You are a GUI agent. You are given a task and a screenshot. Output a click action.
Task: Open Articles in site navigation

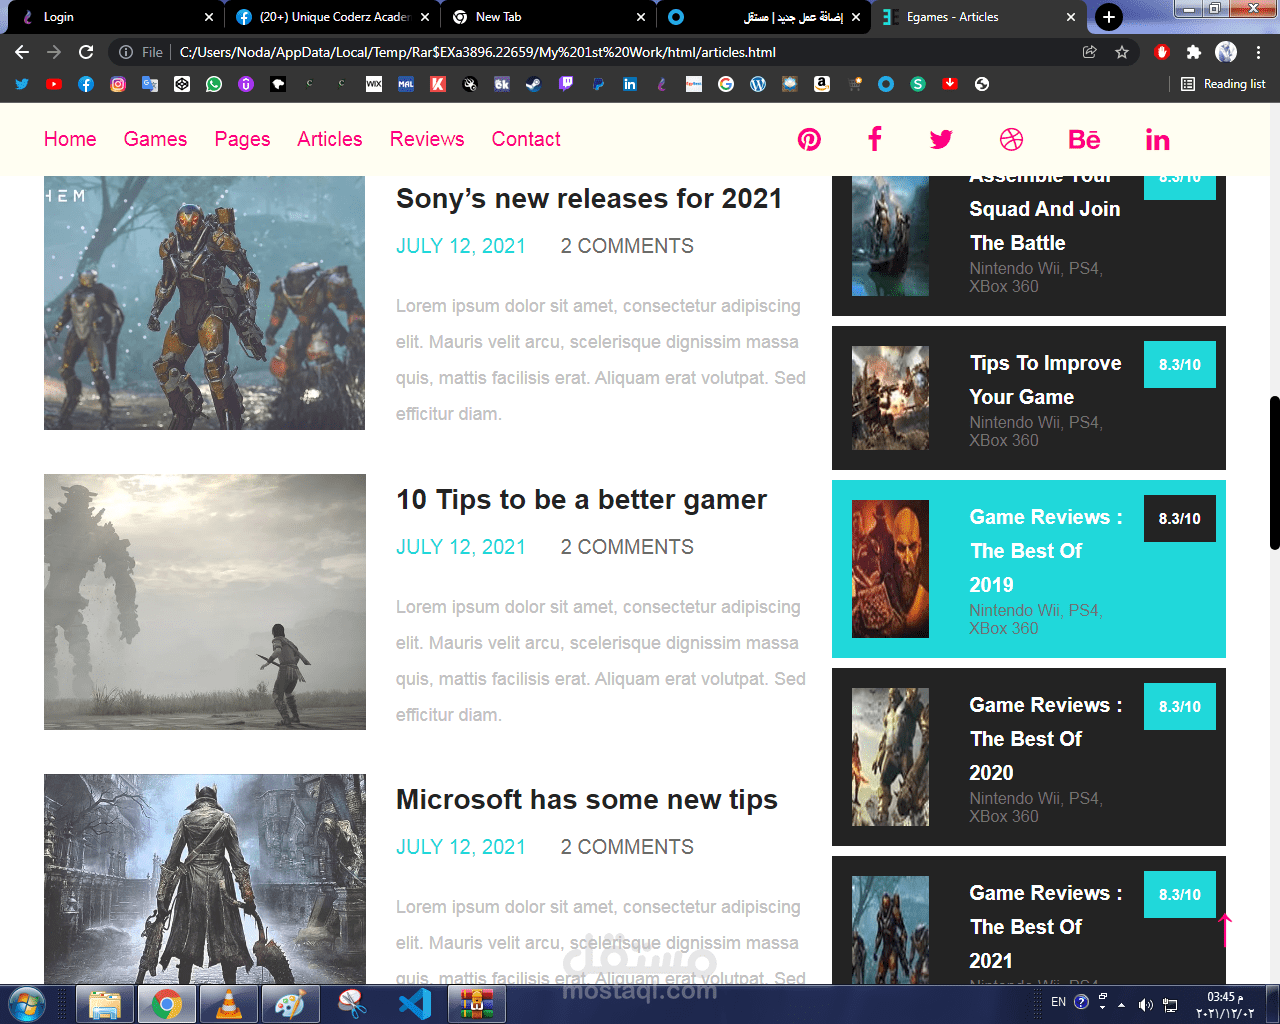(x=329, y=139)
